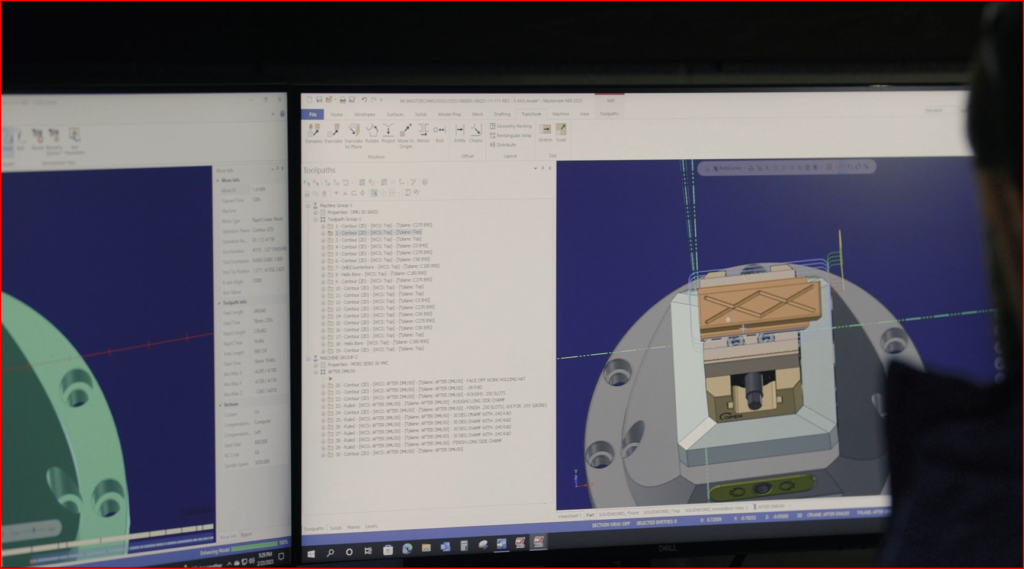Redo via quick access toolbar
This screenshot has width=1024, height=569.
(373, 100)
